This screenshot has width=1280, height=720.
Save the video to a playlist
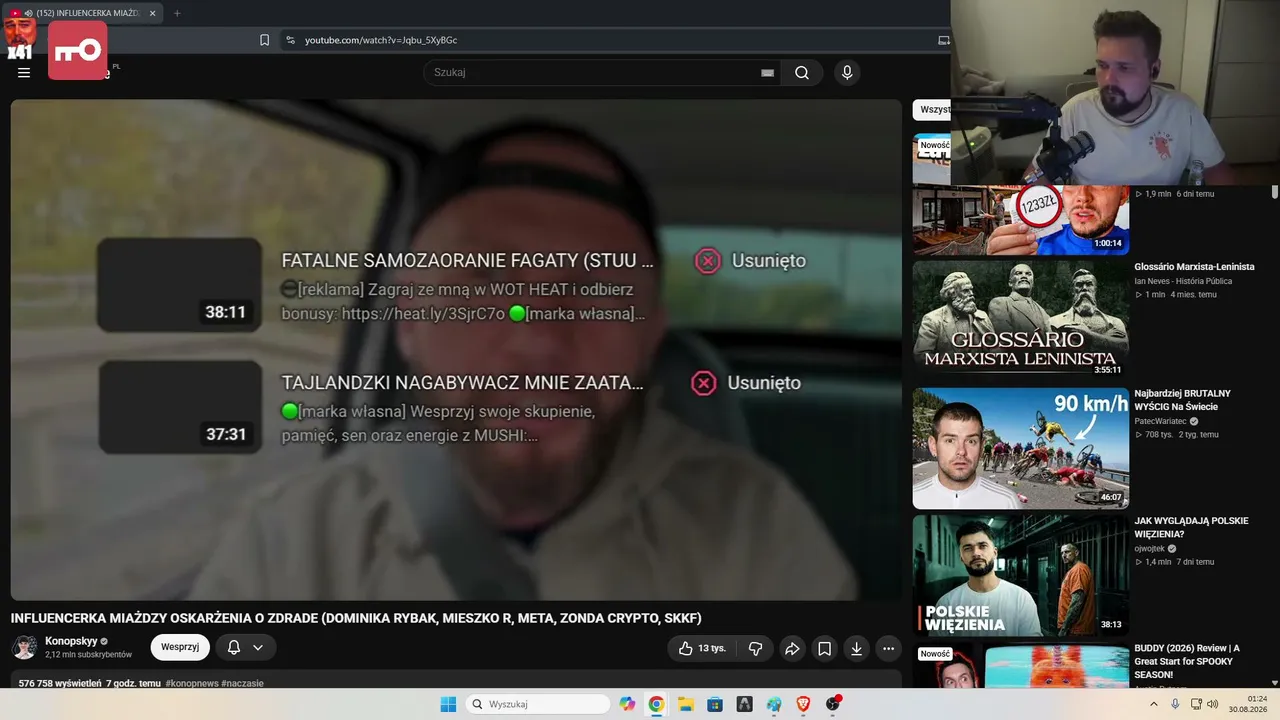pyautogui.click(x=824, y=648)
